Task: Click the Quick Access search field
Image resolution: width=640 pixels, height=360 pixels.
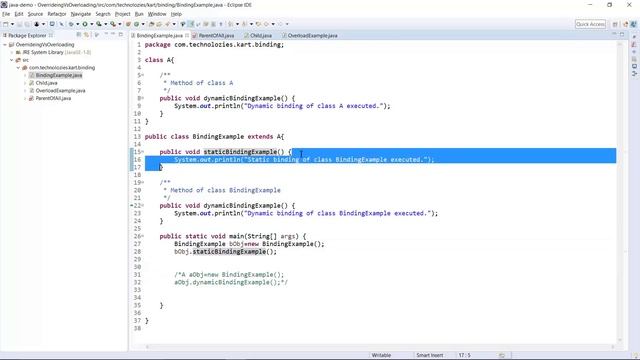Action: click(x=590, y=24)
